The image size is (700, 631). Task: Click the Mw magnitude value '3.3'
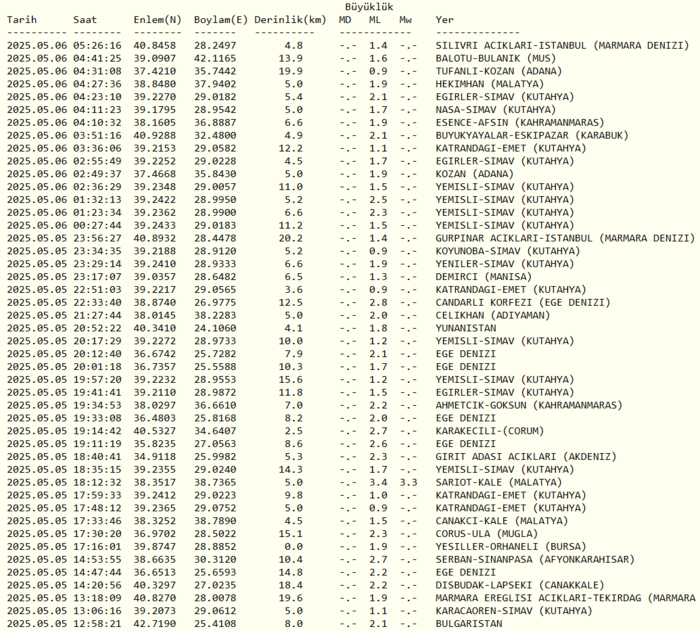click(408, 483)
